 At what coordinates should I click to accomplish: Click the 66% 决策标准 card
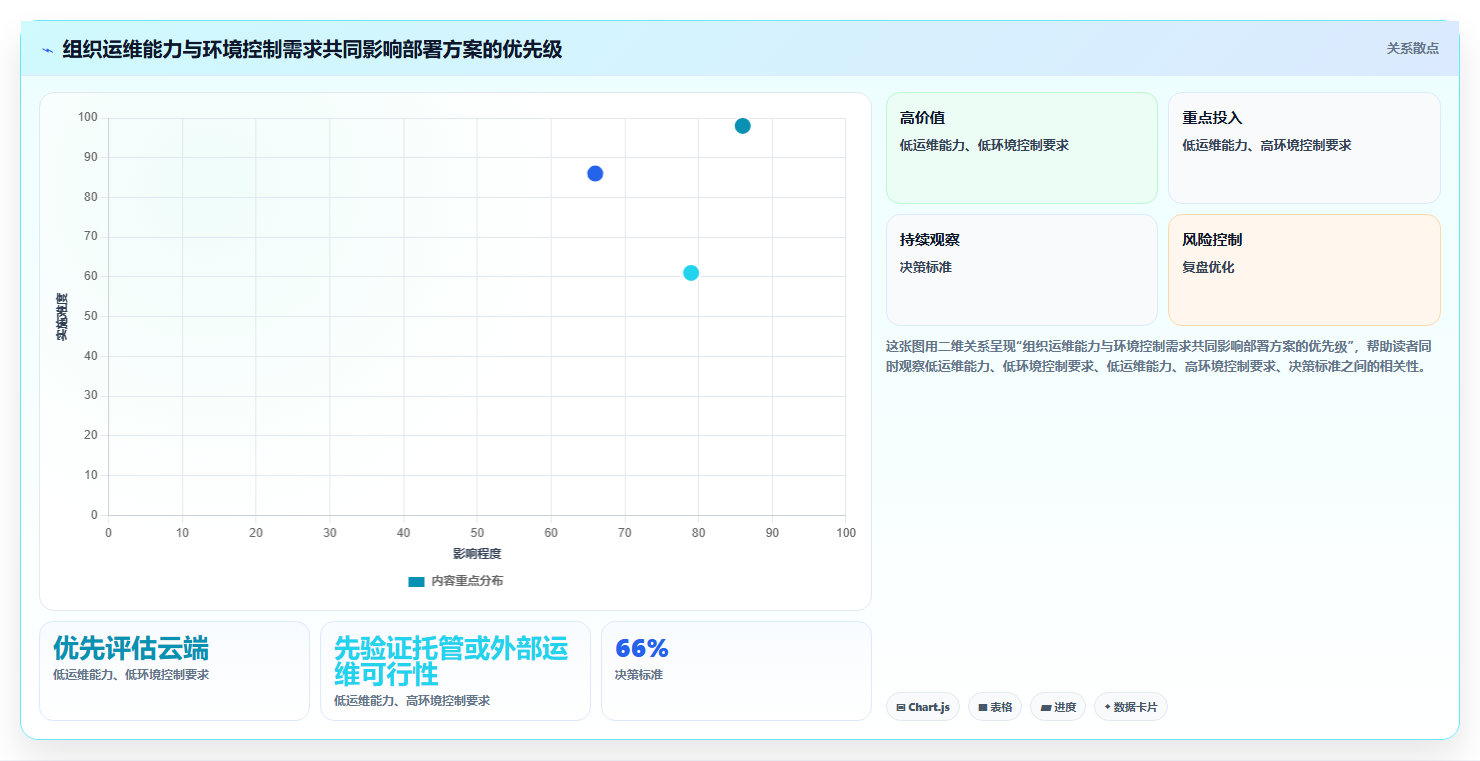click(x=736, y=671)
